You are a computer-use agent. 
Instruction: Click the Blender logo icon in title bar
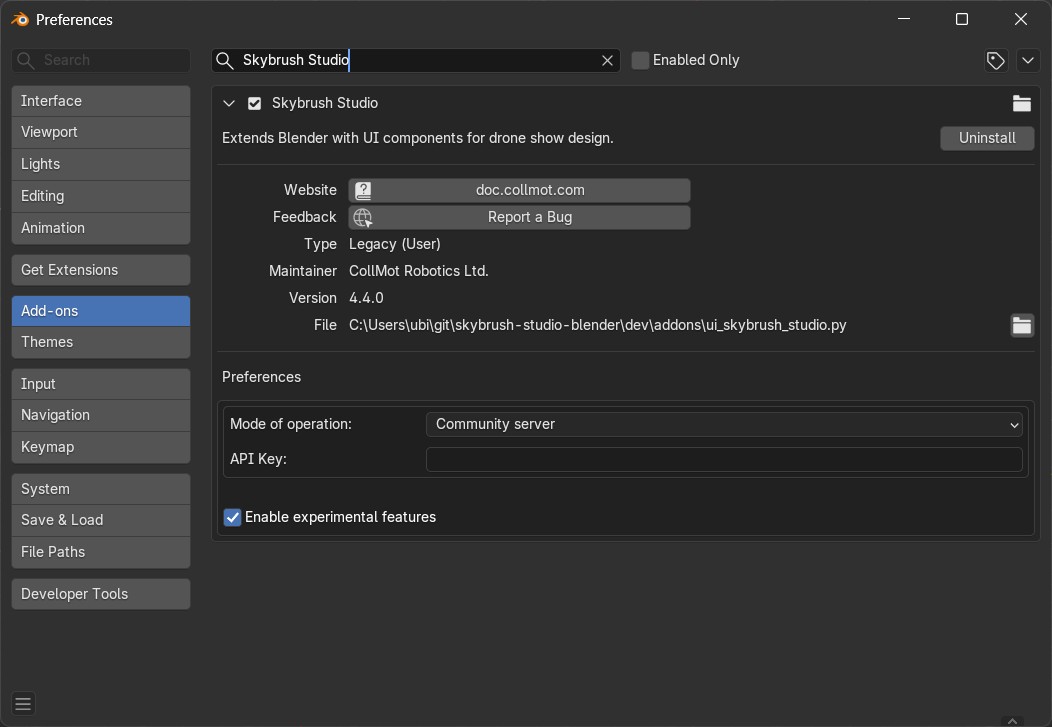coord(20,19)
